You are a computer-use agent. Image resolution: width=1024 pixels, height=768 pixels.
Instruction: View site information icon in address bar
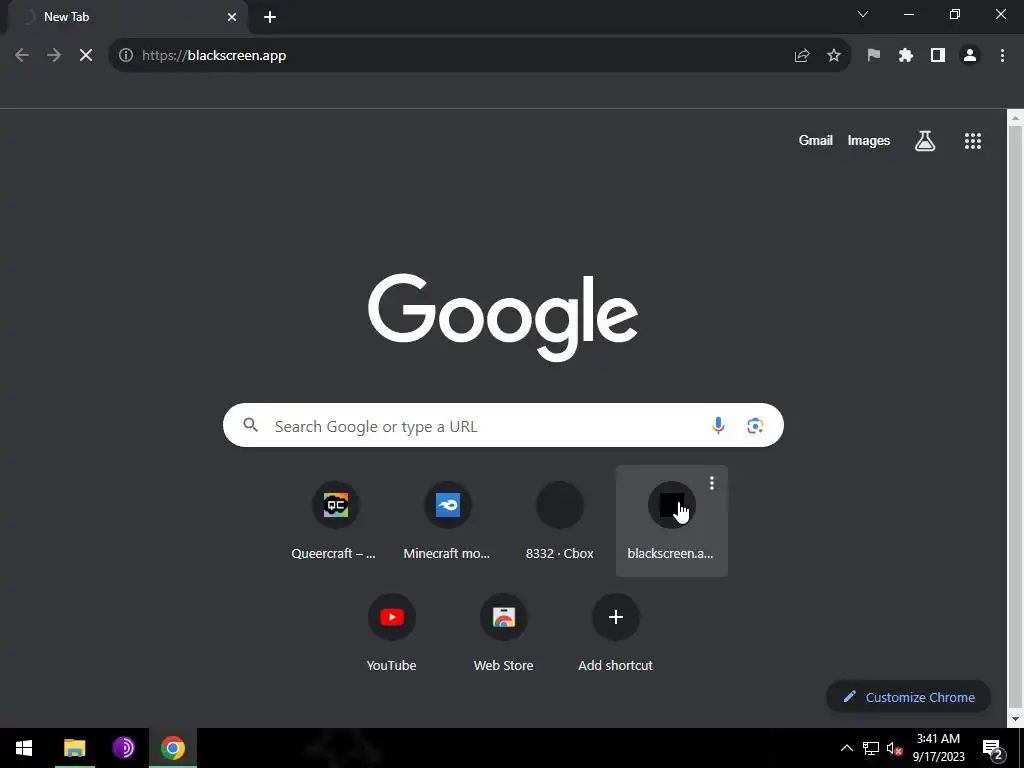click(126, 56)
